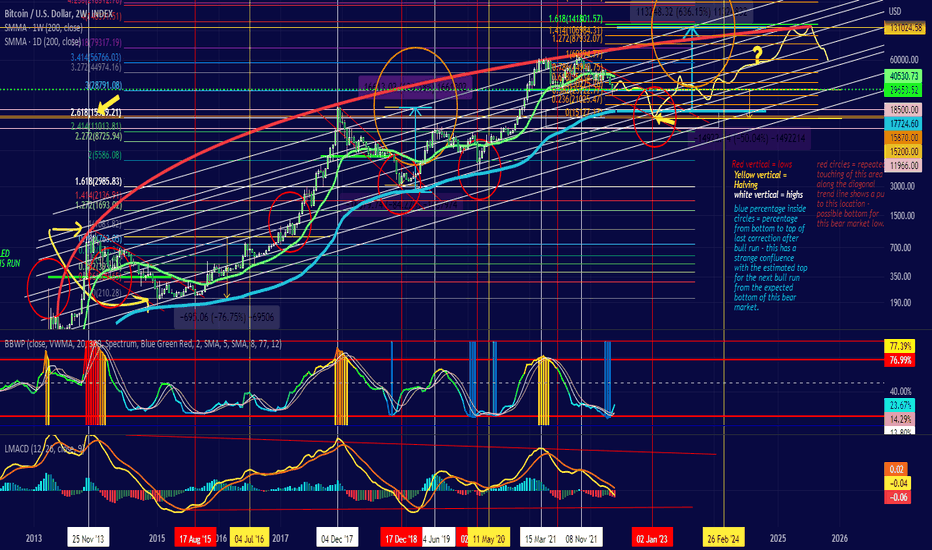Click the red 02 Jan '23 date marker
Image resolution: width=932 pixels, height=550 pixels.
[652, 539]
